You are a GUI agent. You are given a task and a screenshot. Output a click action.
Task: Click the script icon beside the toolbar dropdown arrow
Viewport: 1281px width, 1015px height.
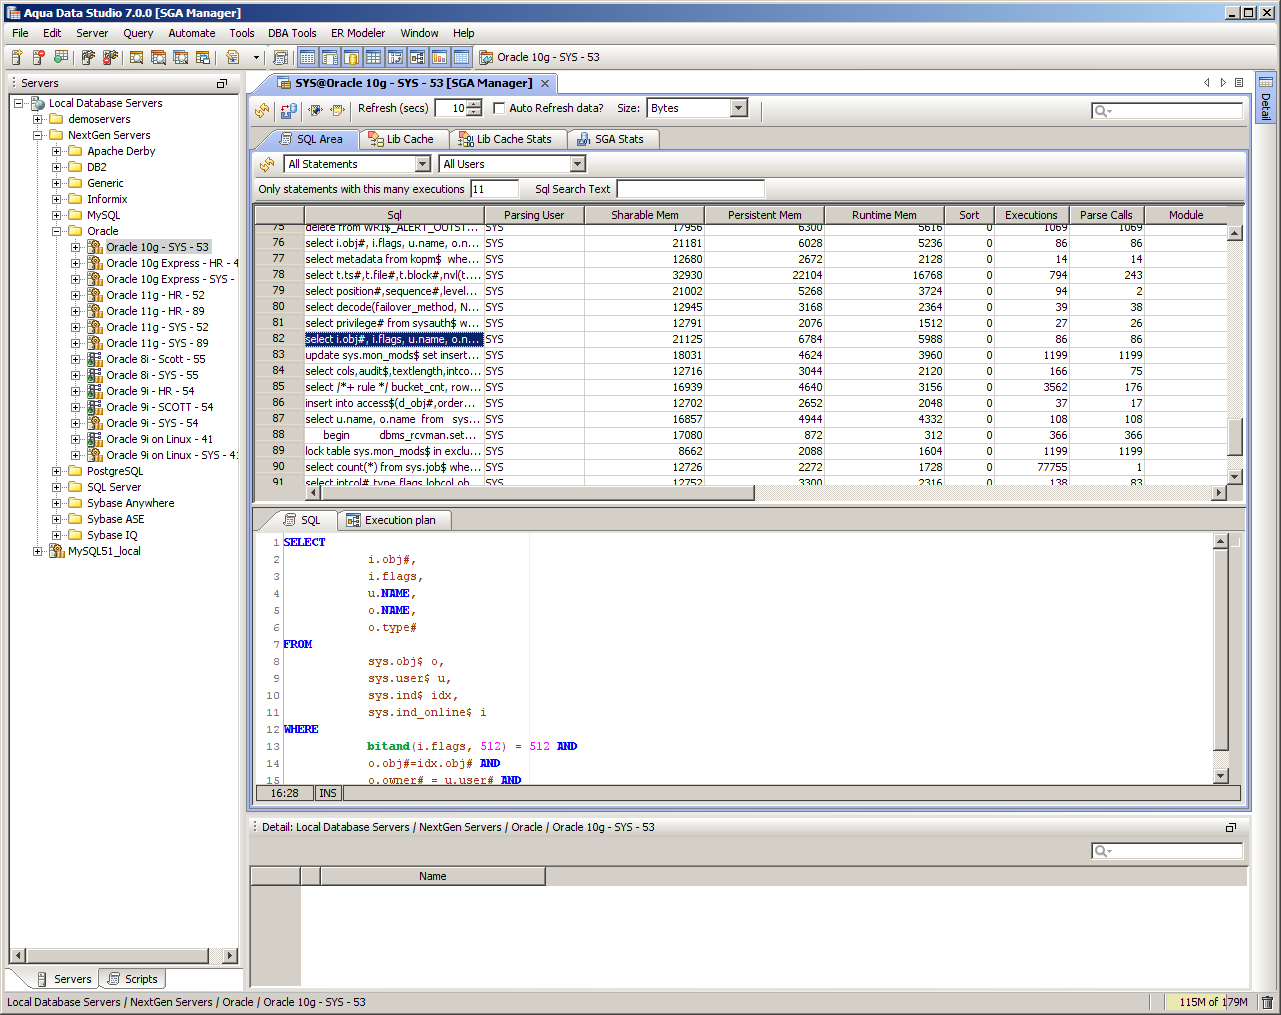[x=233, y=57]
